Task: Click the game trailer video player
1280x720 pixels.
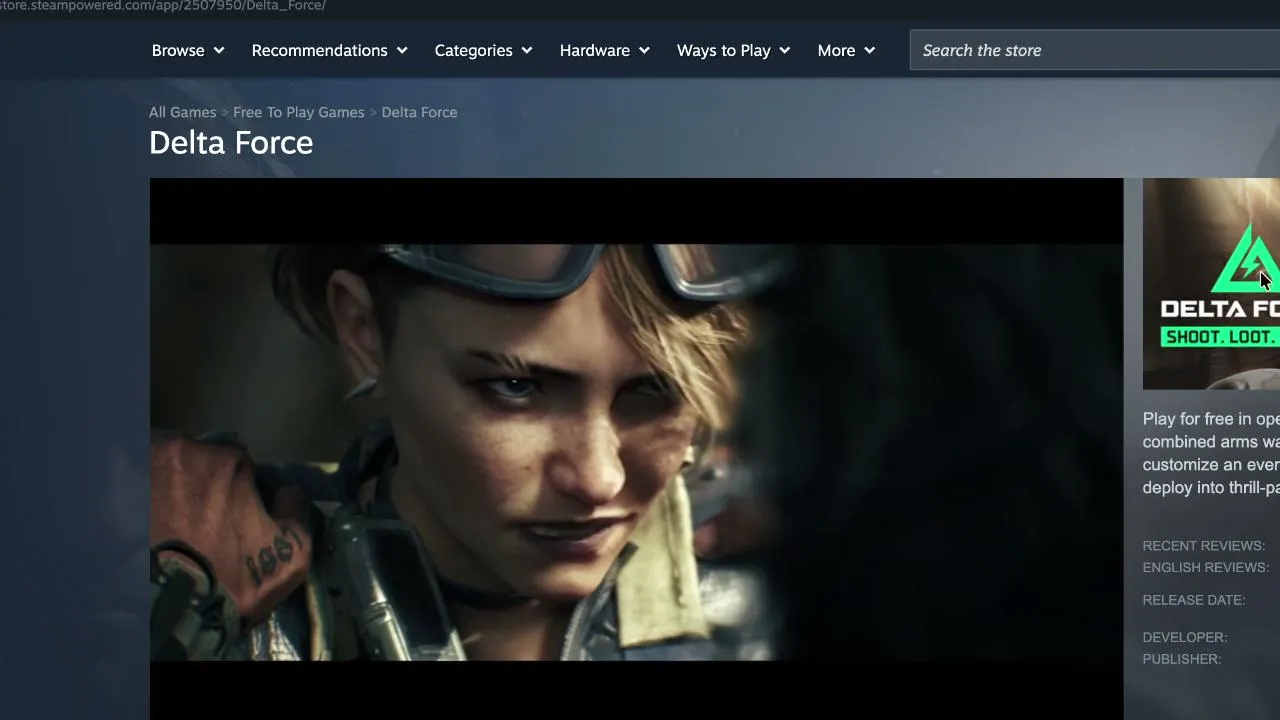Action: click(636, 449)
